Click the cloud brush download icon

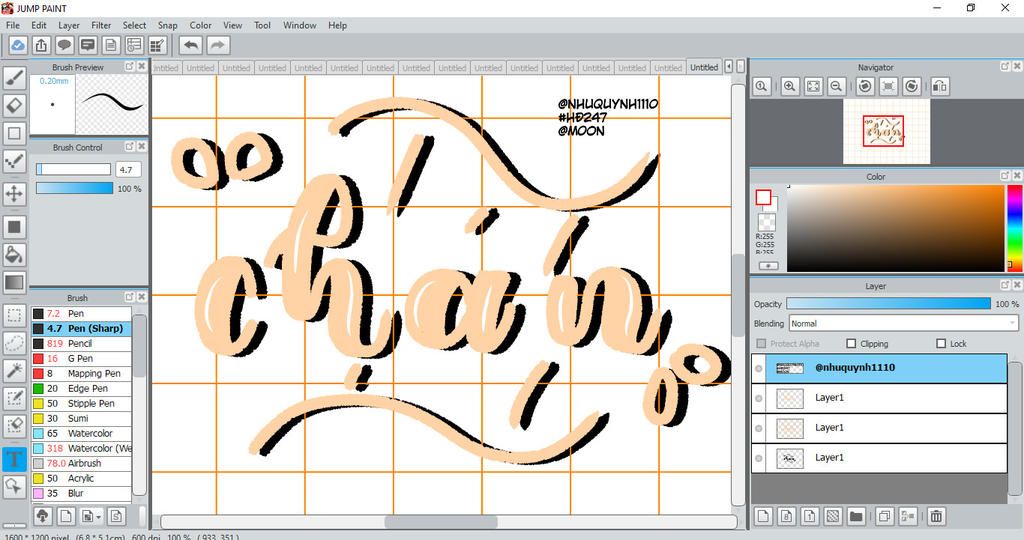(x=42, y=516)
